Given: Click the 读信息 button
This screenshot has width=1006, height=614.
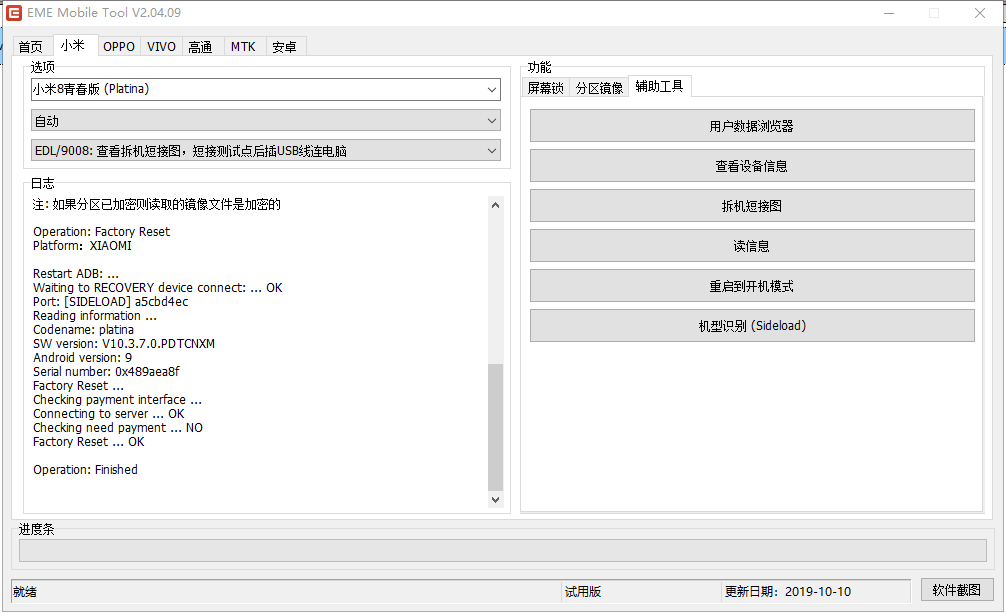Looking at the screenshot, I should pos(752,246).
